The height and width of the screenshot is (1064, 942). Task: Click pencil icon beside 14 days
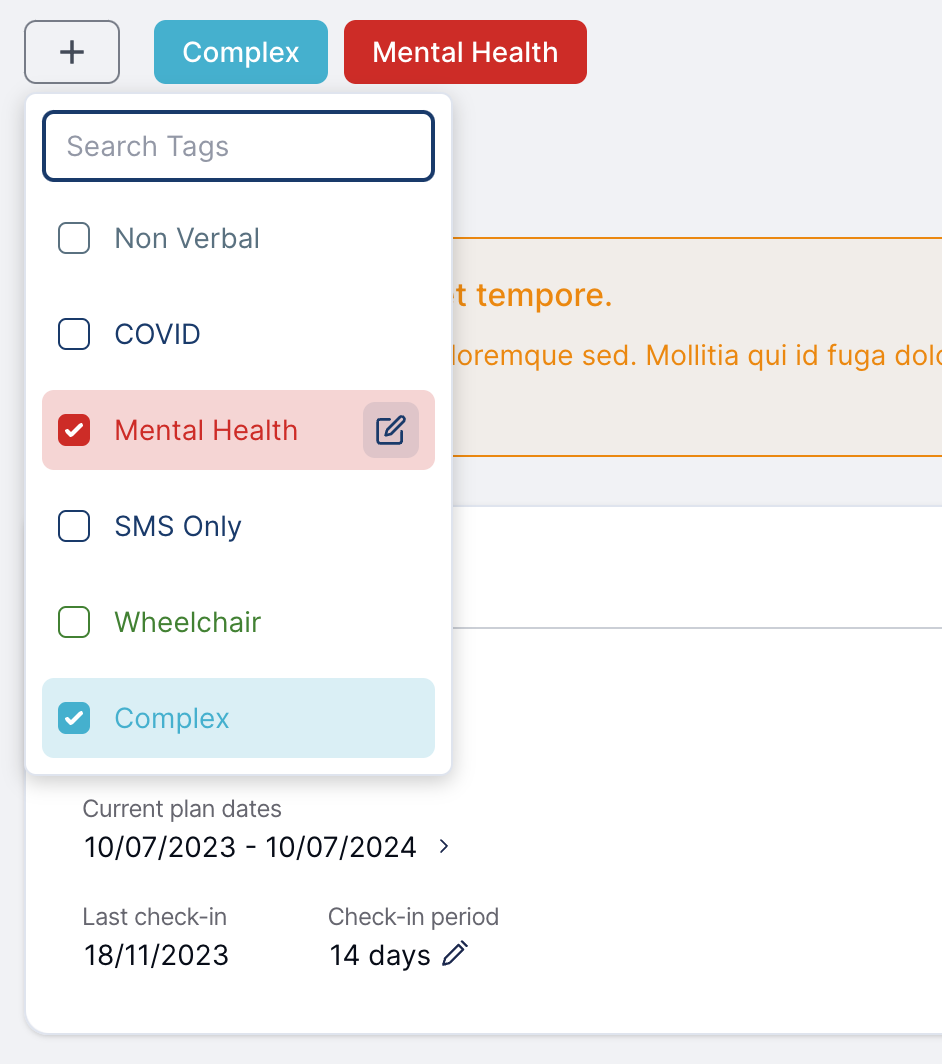[x=455, y=954]
